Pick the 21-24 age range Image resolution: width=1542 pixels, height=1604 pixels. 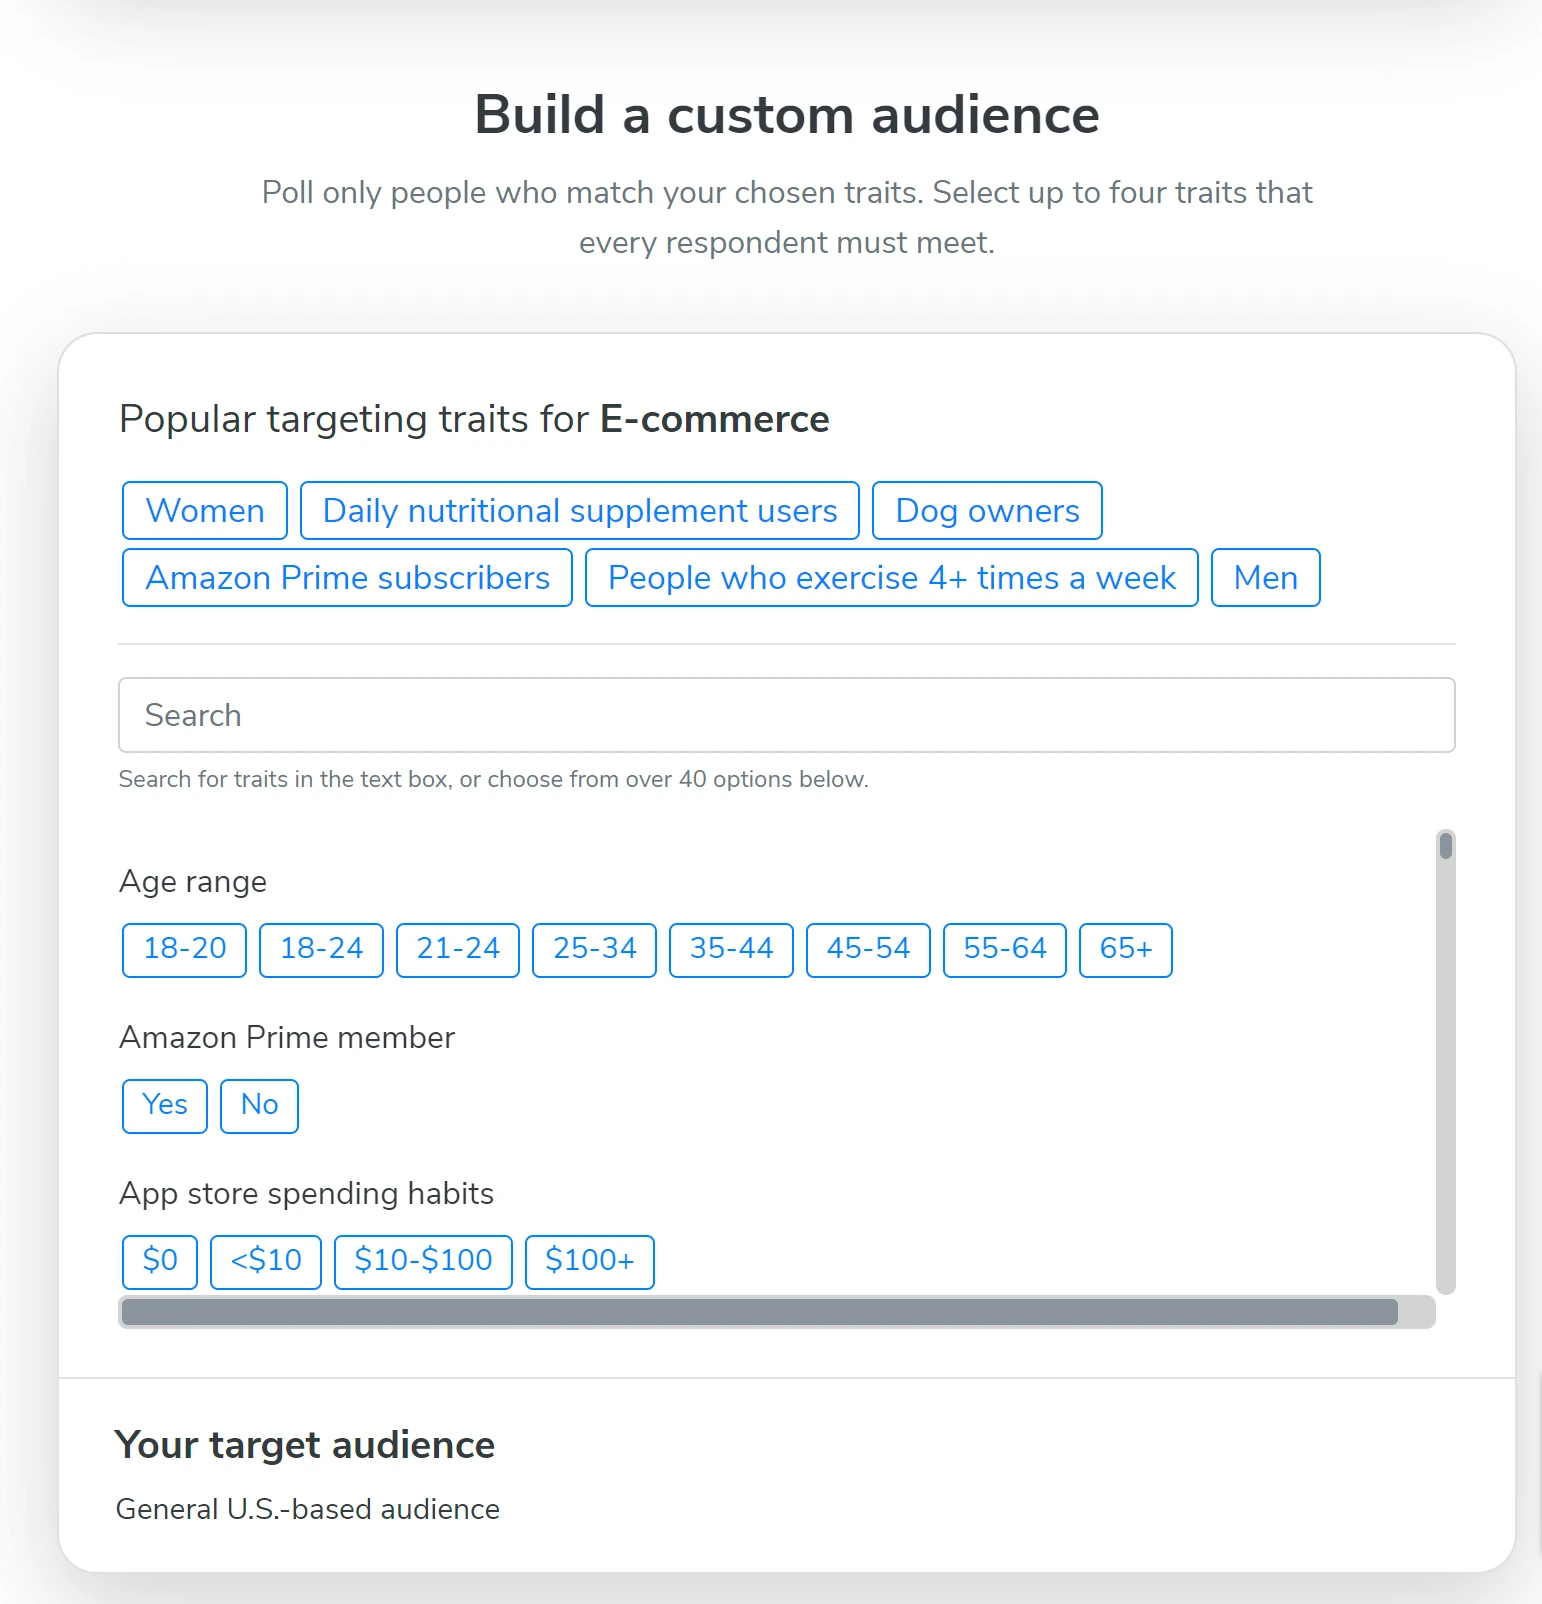click(458, 949)
